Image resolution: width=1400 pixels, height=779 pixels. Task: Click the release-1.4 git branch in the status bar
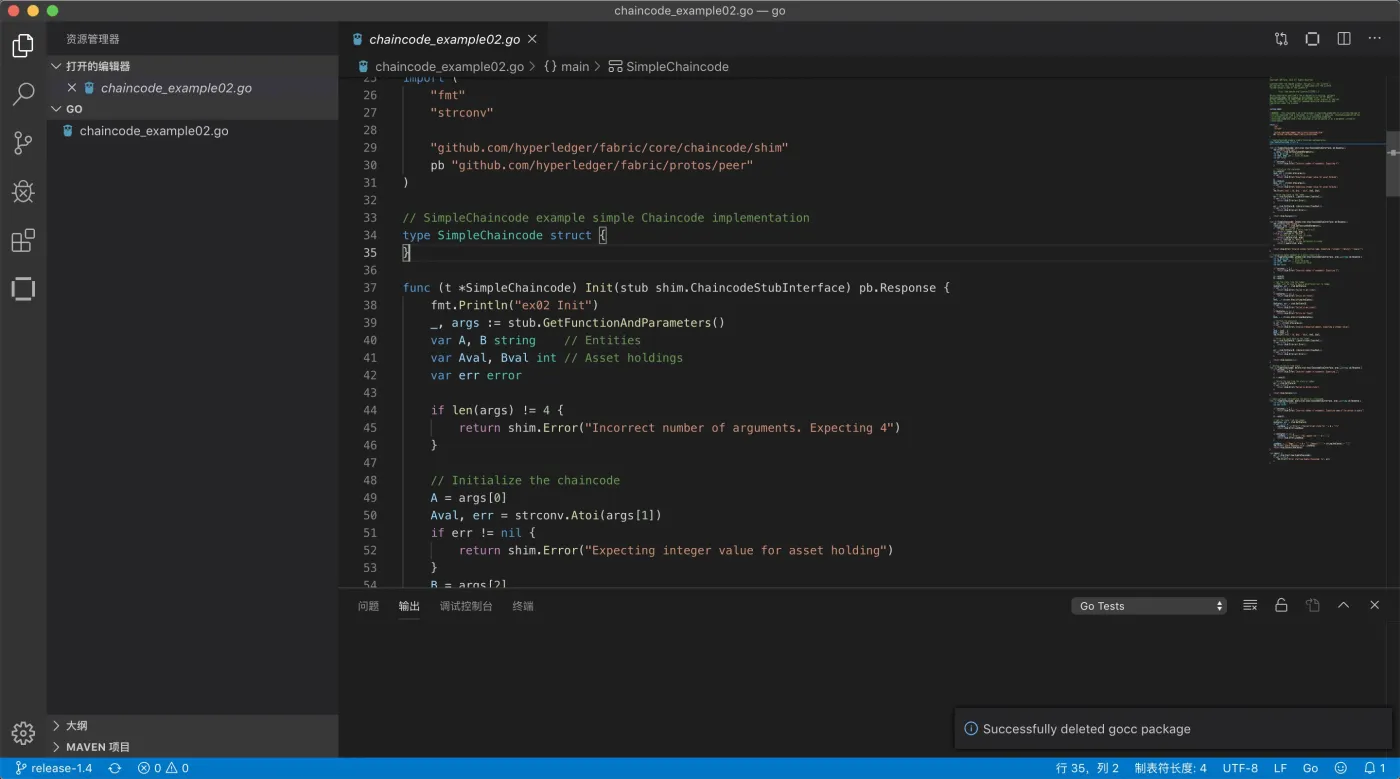[x=54, y=768]
